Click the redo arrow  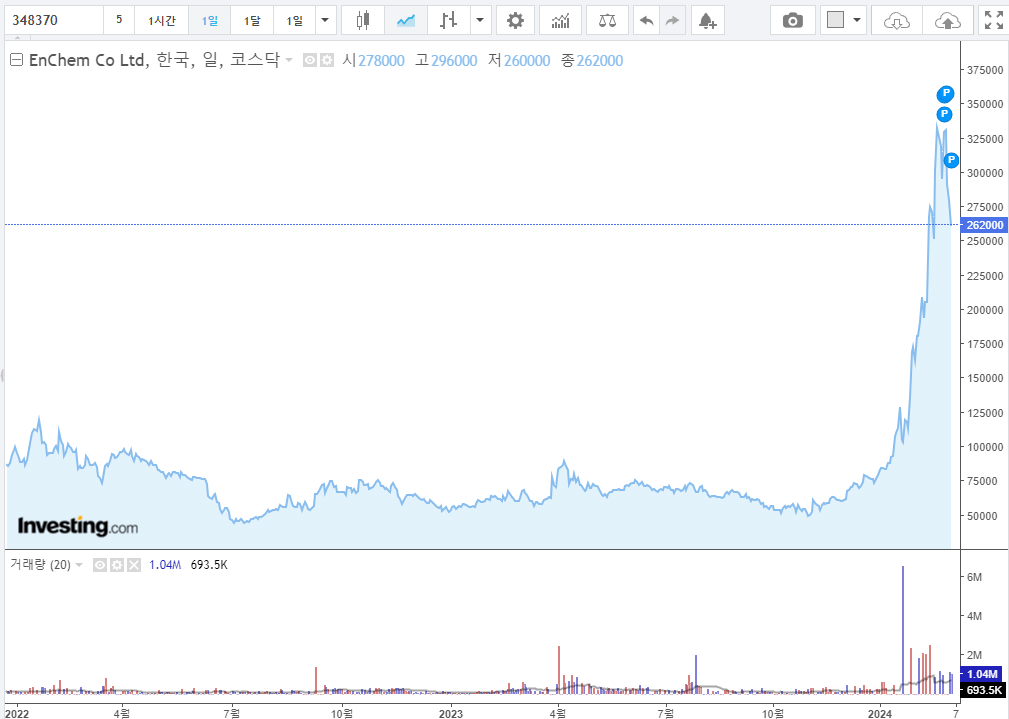[x=672, y=20]
